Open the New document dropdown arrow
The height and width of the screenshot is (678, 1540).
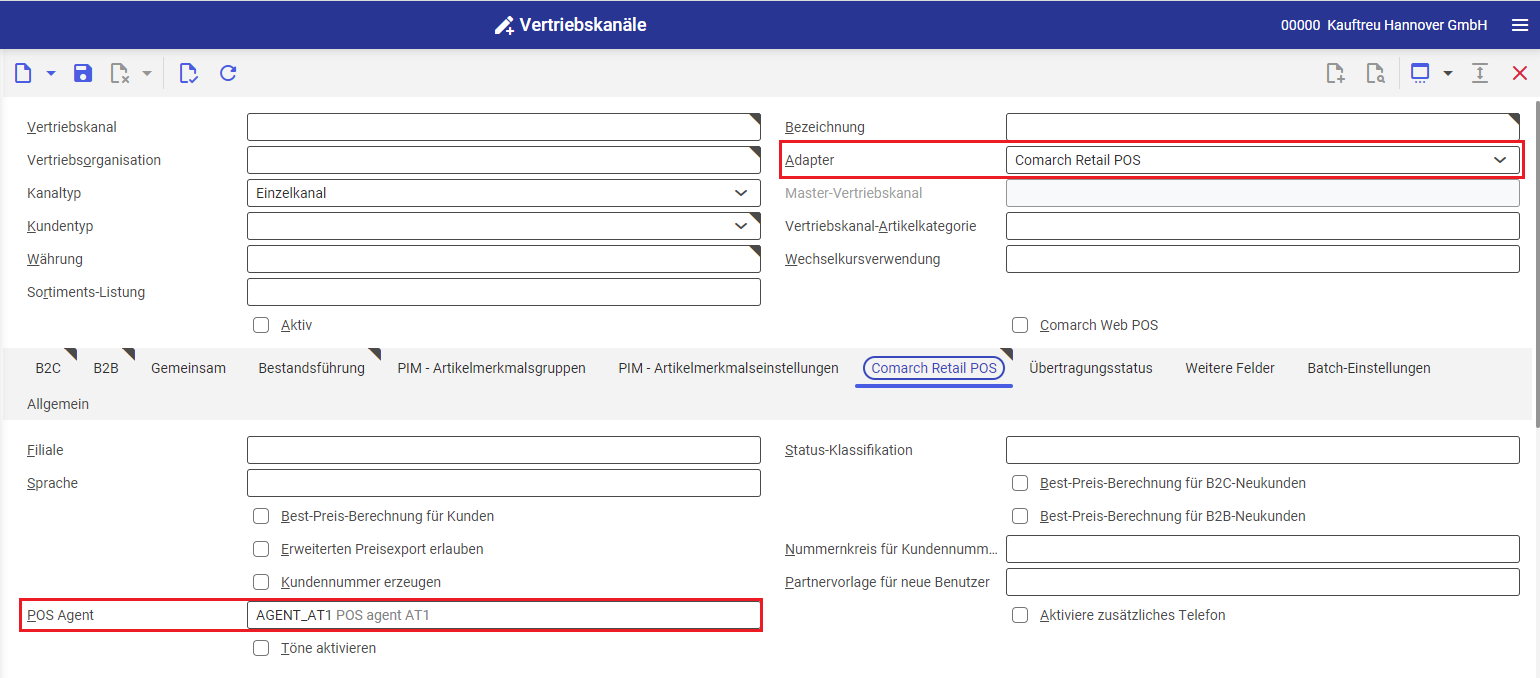51,73
